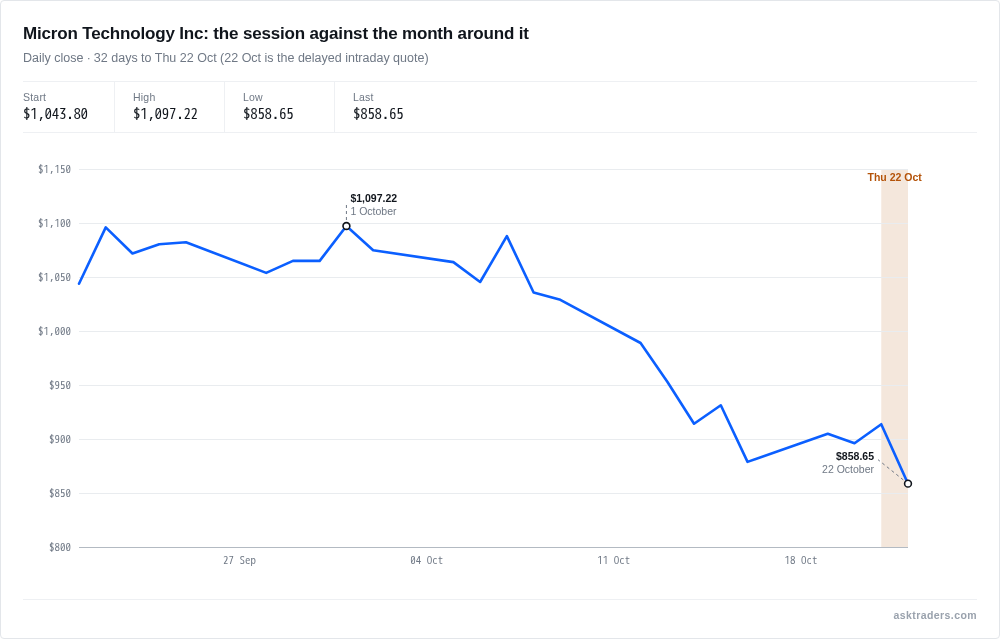Click the asktraders.com source link
Viewport: 1000px width, 639px height.
[934, 615]
